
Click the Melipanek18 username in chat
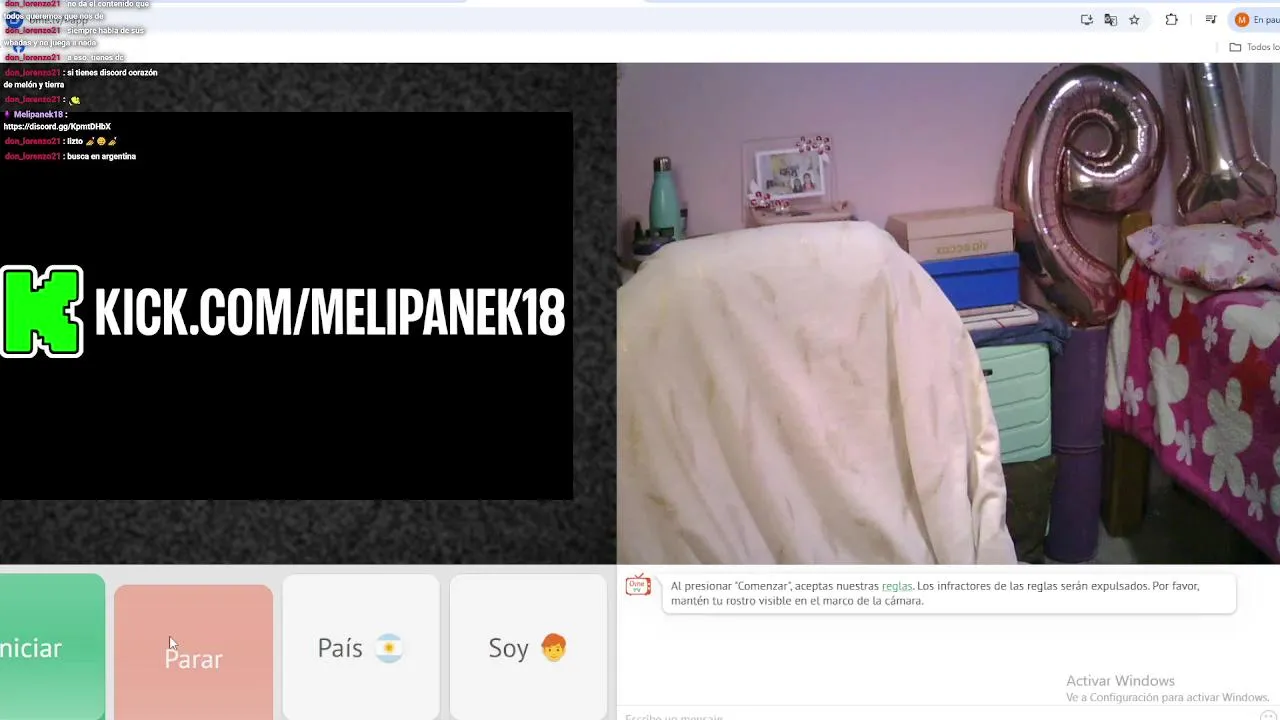coord(38,114)
